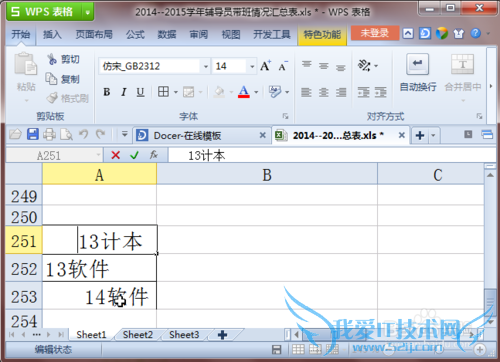Click the Cut scissors icon

tap(52, 59)
